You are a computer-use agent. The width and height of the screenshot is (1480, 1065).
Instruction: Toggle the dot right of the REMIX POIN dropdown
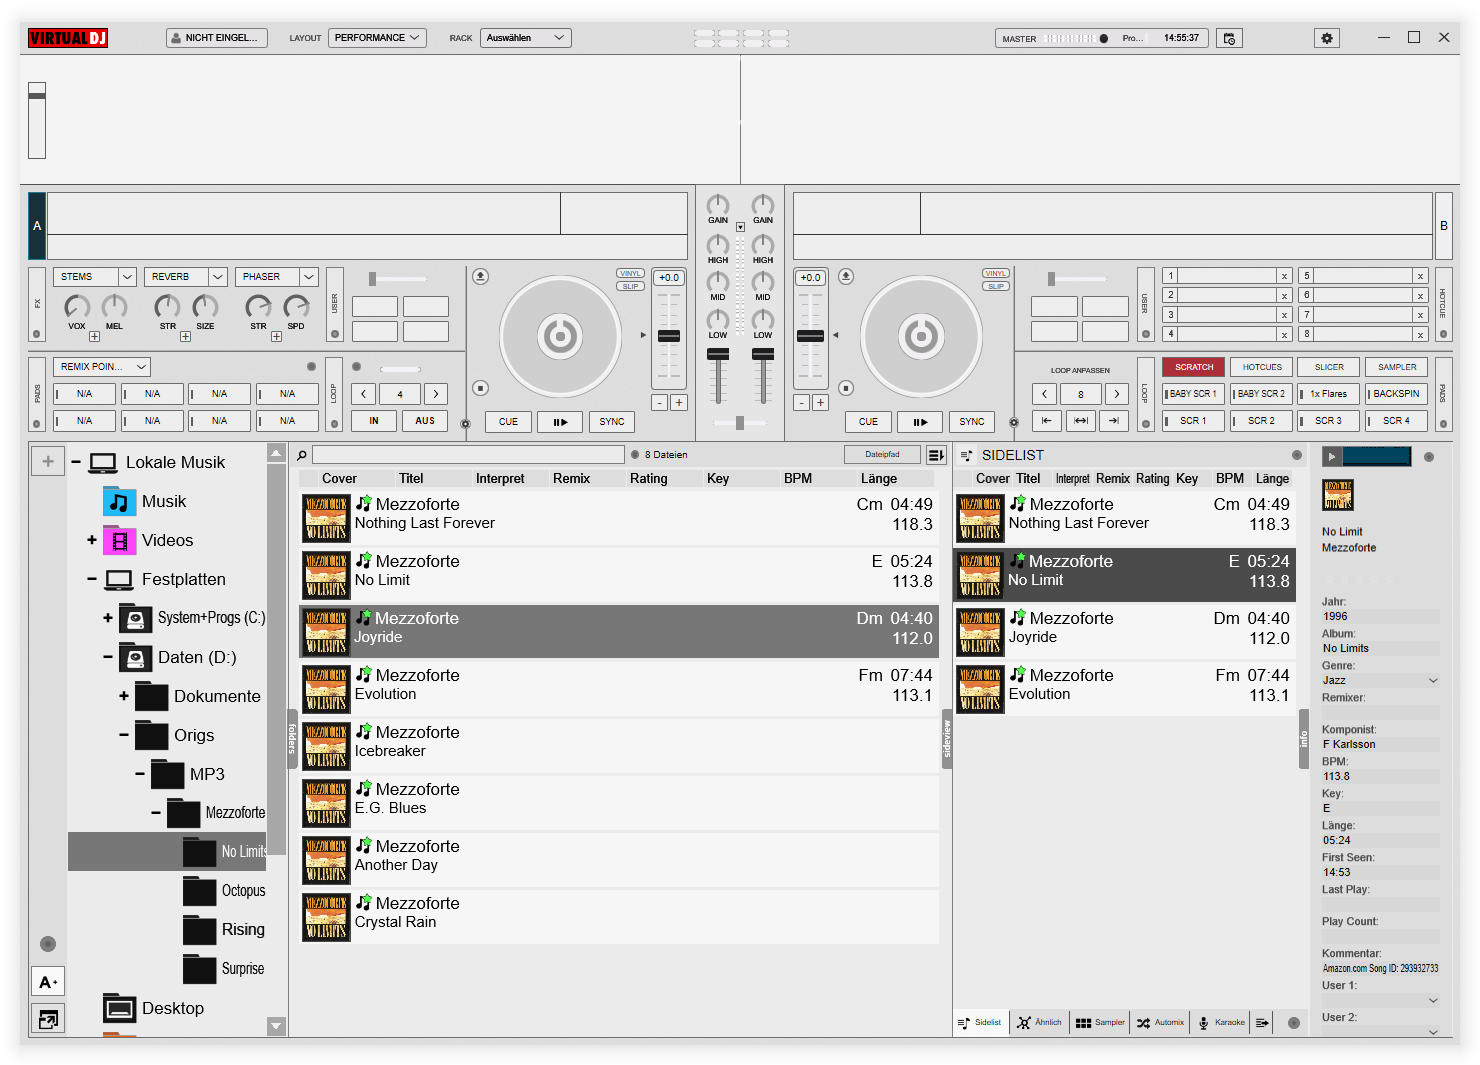pyautogui.click(x=311, y=367)
